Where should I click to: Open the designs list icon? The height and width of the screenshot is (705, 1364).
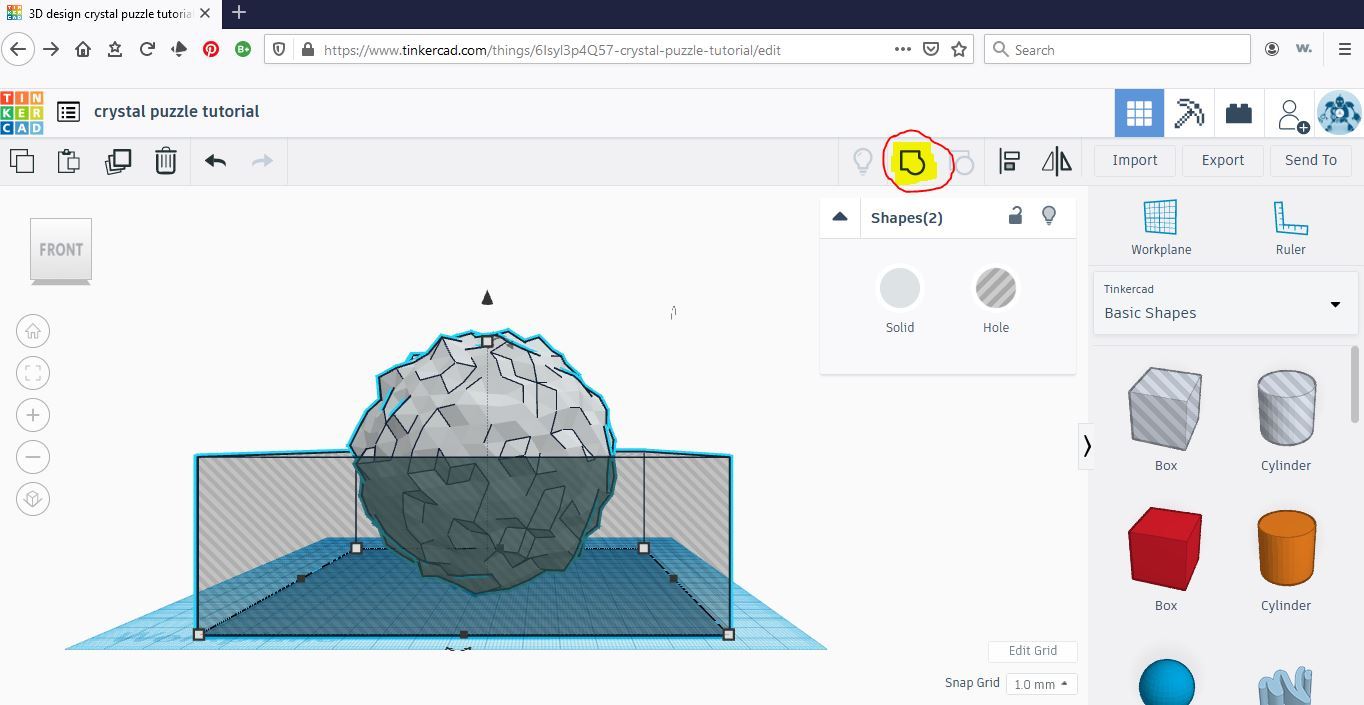click(x=68, y=112)
